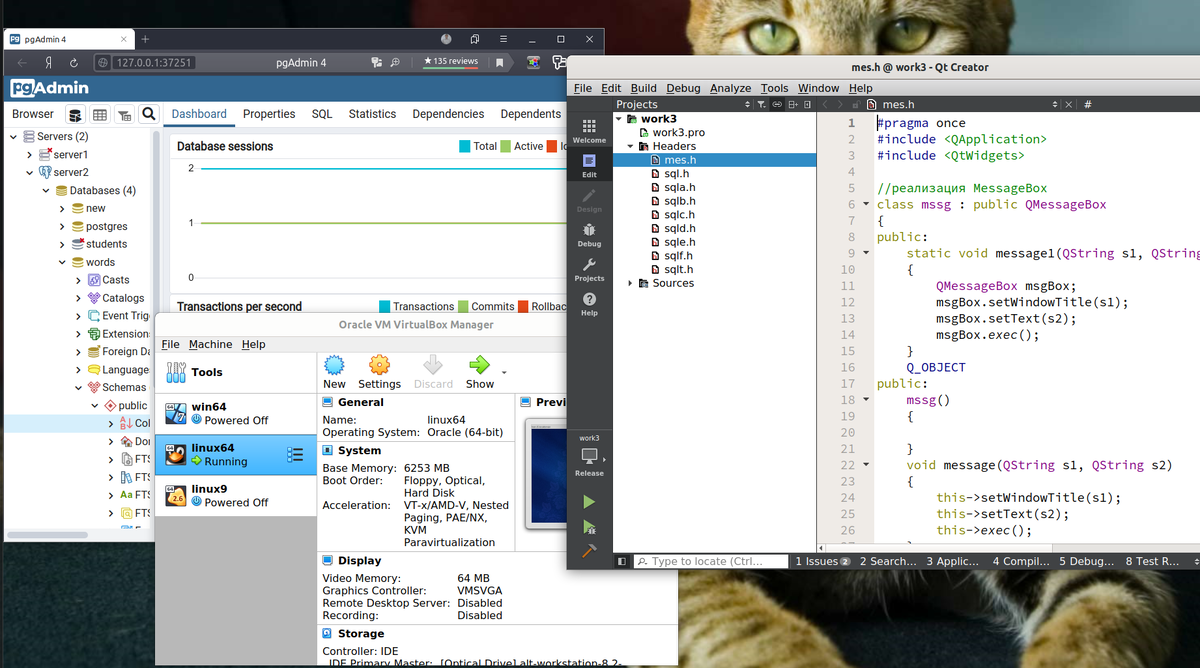
Task: Open a new browser tab with plus
Action: click(145, 39)
